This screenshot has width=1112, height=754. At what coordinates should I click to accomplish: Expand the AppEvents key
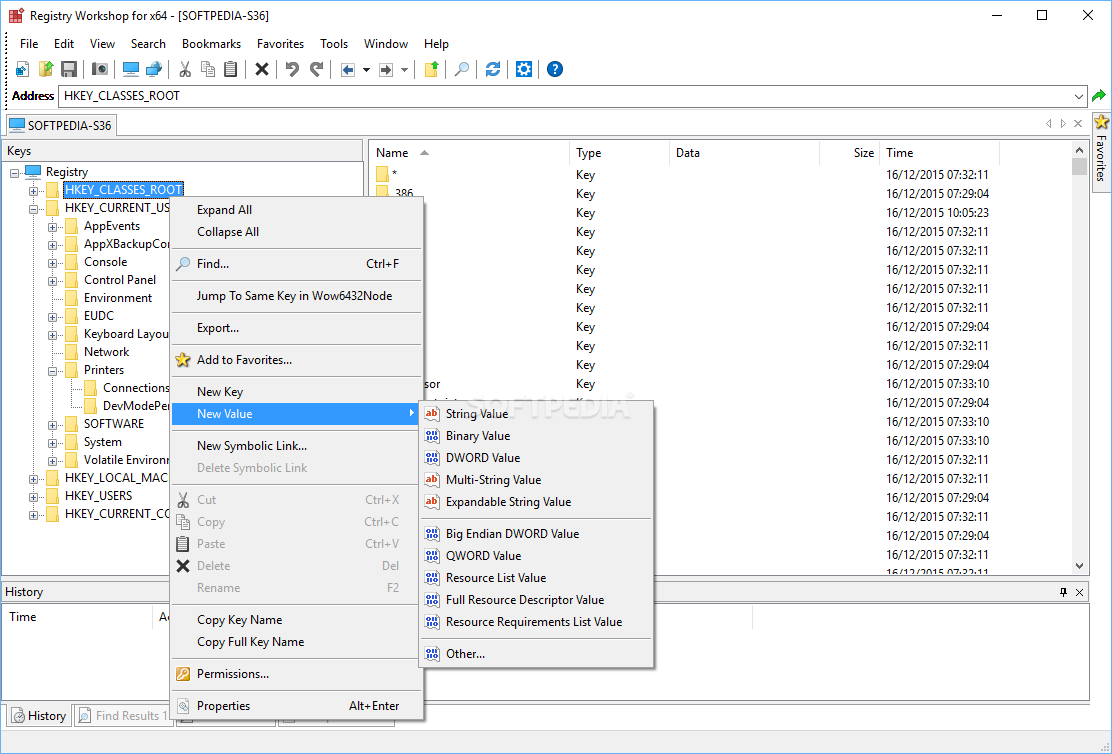click(x=52, y=227)
